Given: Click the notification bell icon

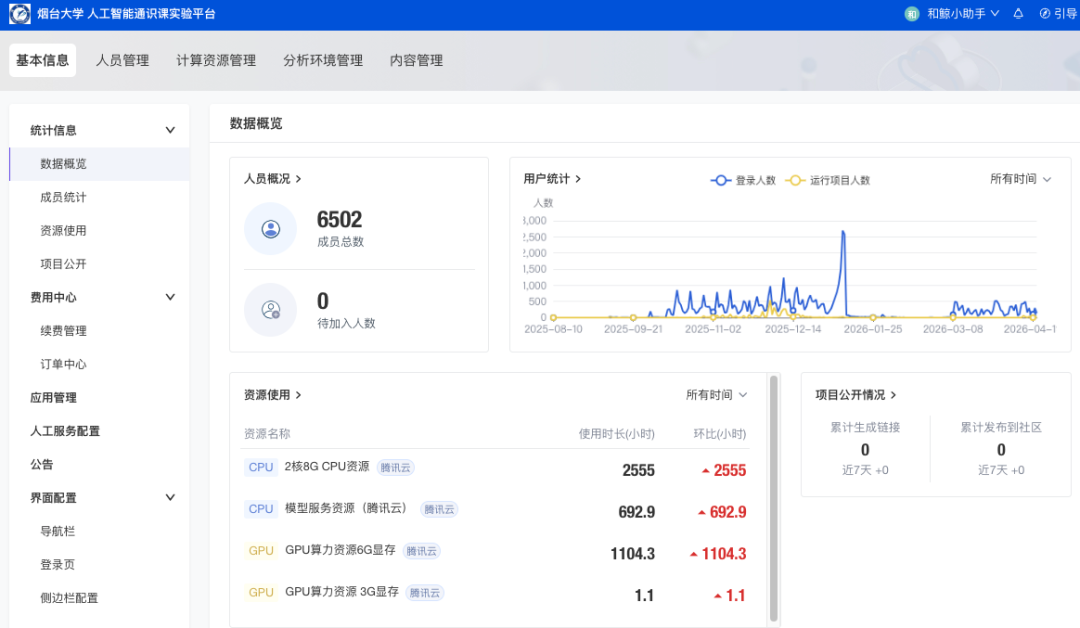Looking at the screenshot, I should coord(1018,14).
